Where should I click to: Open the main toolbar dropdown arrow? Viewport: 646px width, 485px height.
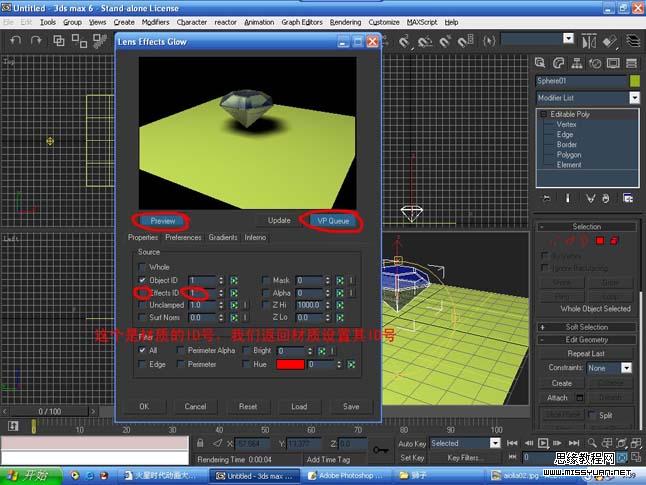(x=569, y=39)
